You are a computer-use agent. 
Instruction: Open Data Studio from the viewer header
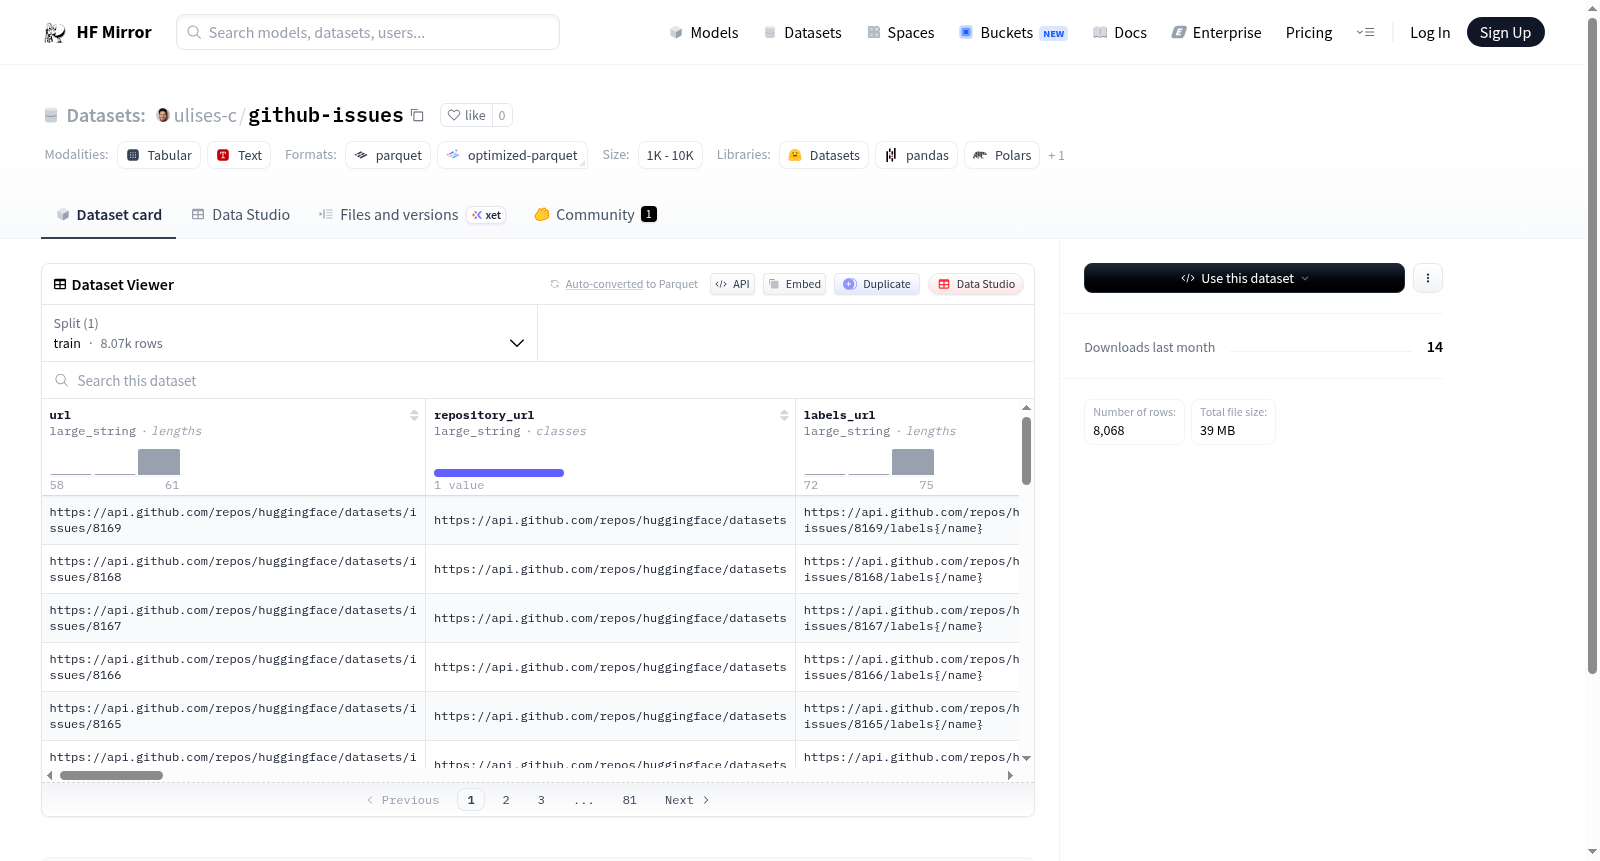(976, 284)
